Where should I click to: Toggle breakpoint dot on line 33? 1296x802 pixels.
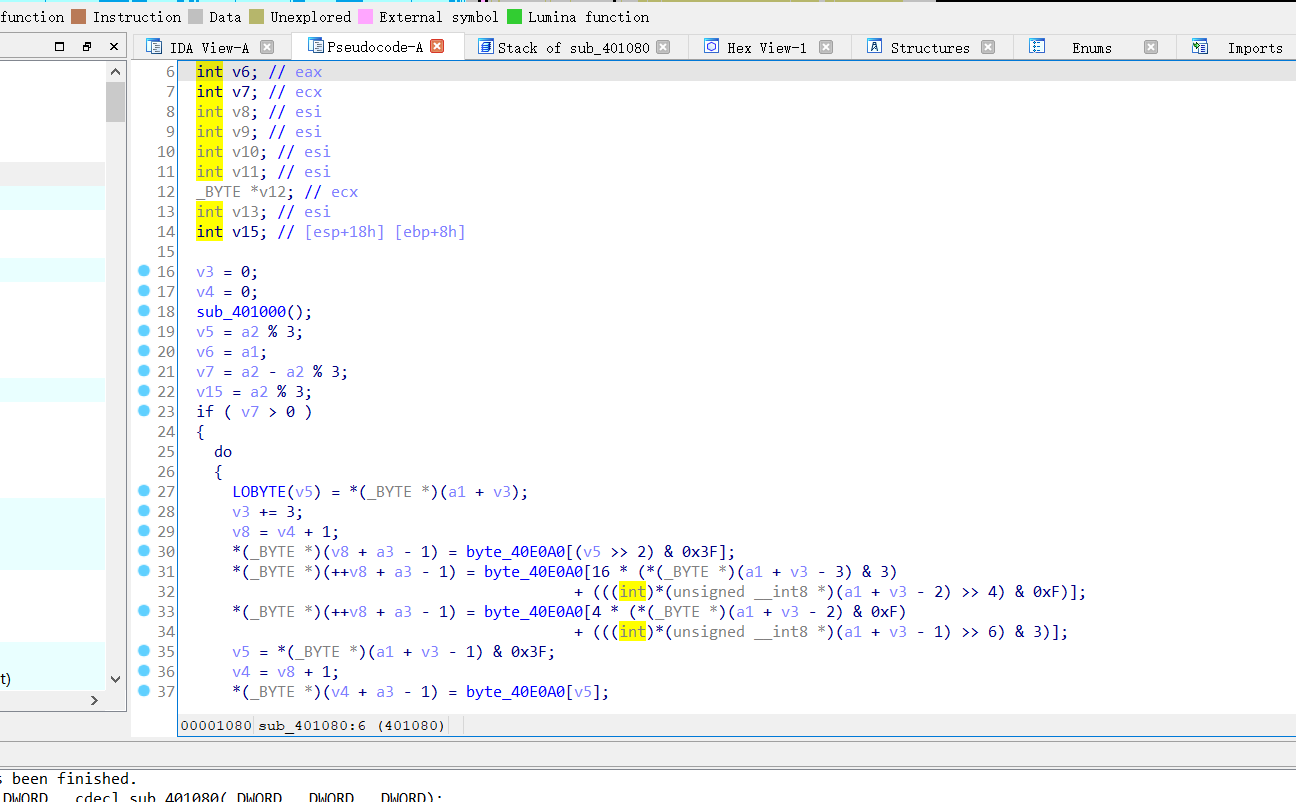click(144, 611)
